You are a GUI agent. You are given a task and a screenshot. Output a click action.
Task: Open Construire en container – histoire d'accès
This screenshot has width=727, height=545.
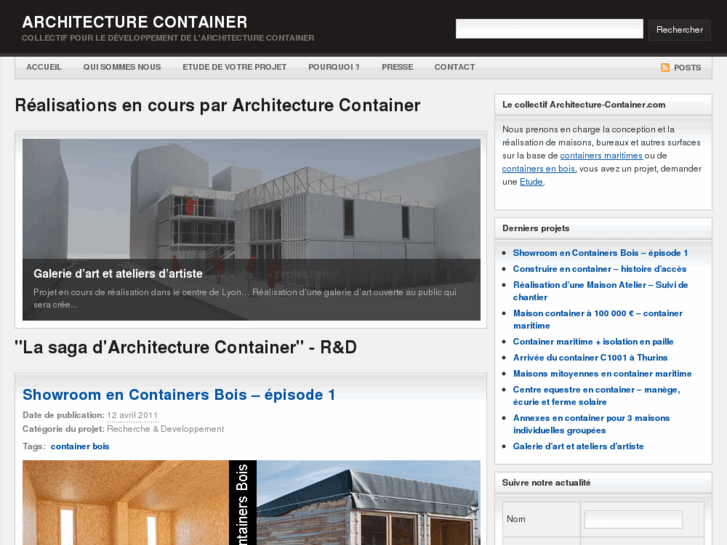click(x=599, y=269)
